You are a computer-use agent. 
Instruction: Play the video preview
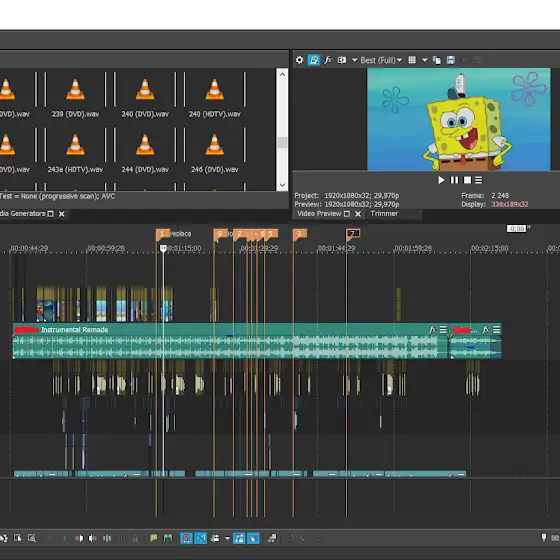tap(441, 180)
